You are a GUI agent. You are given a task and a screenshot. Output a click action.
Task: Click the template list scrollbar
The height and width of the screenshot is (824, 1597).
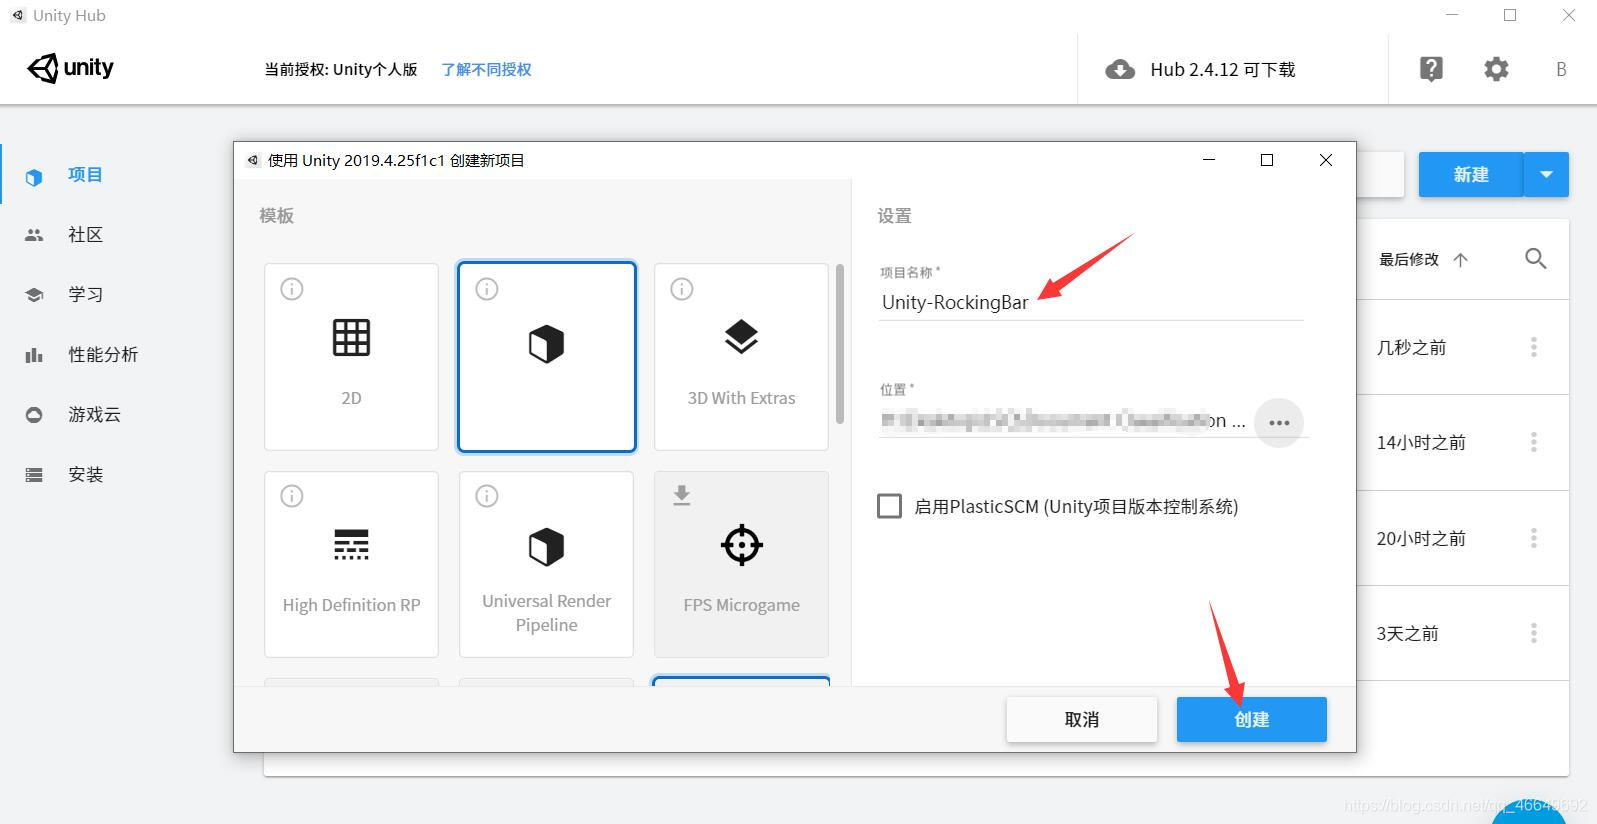[x=840, y=344]
